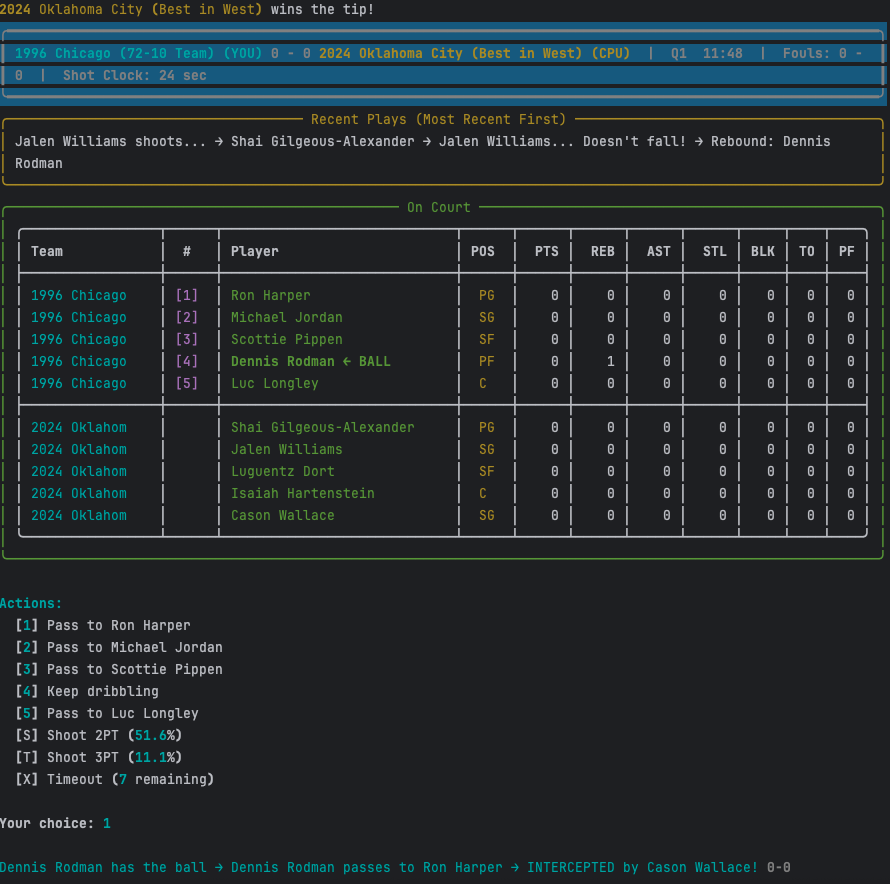Click the 'Keep dribbling' action line
Screen dimensions: 890x884
tap(87, 691)
